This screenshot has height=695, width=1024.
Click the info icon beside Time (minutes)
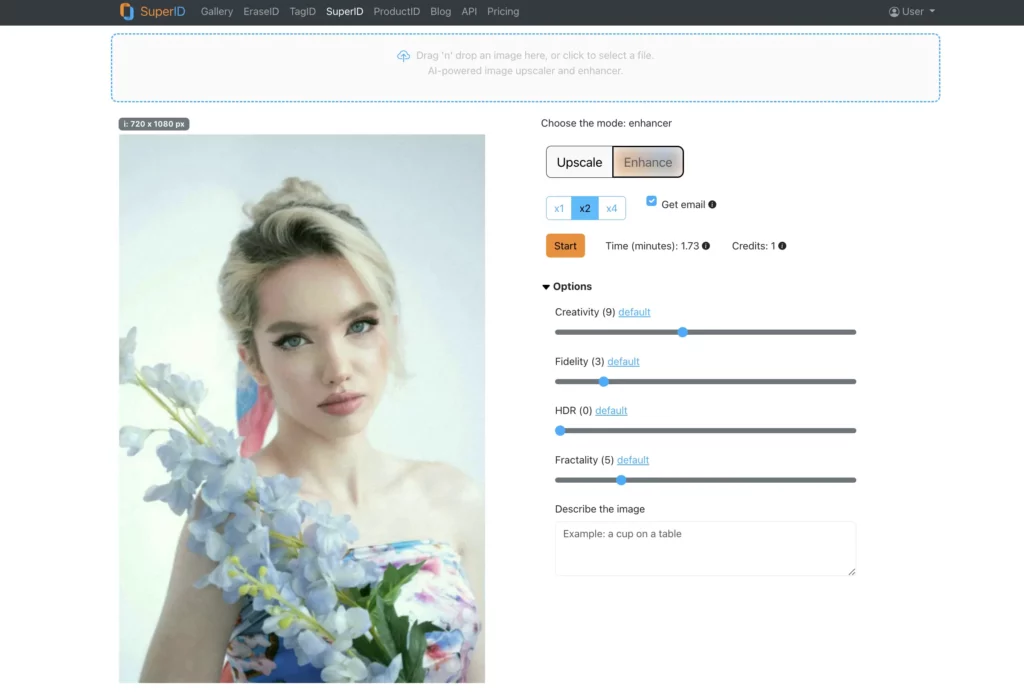tap(704, 245)
